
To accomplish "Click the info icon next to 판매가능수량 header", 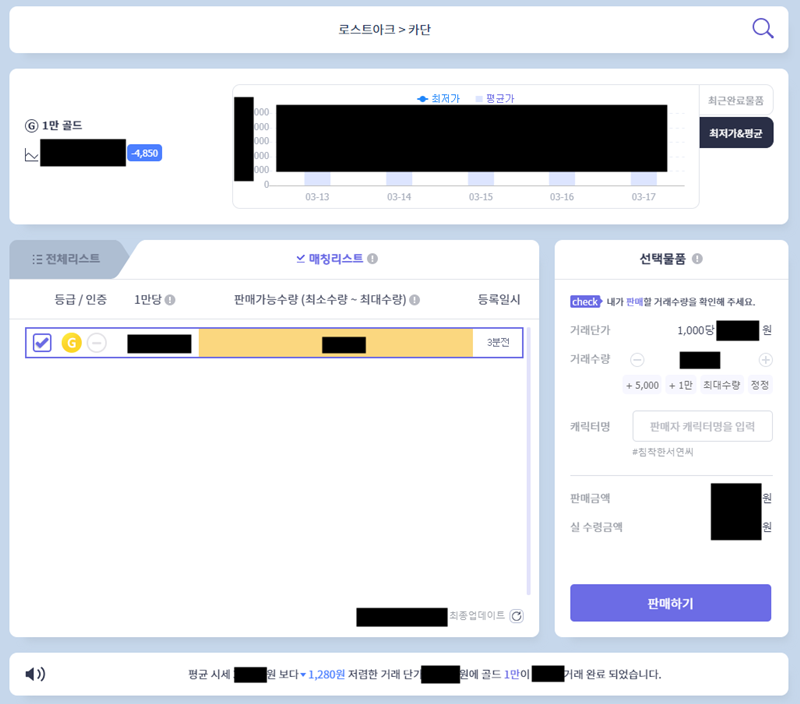I will 415,300.
